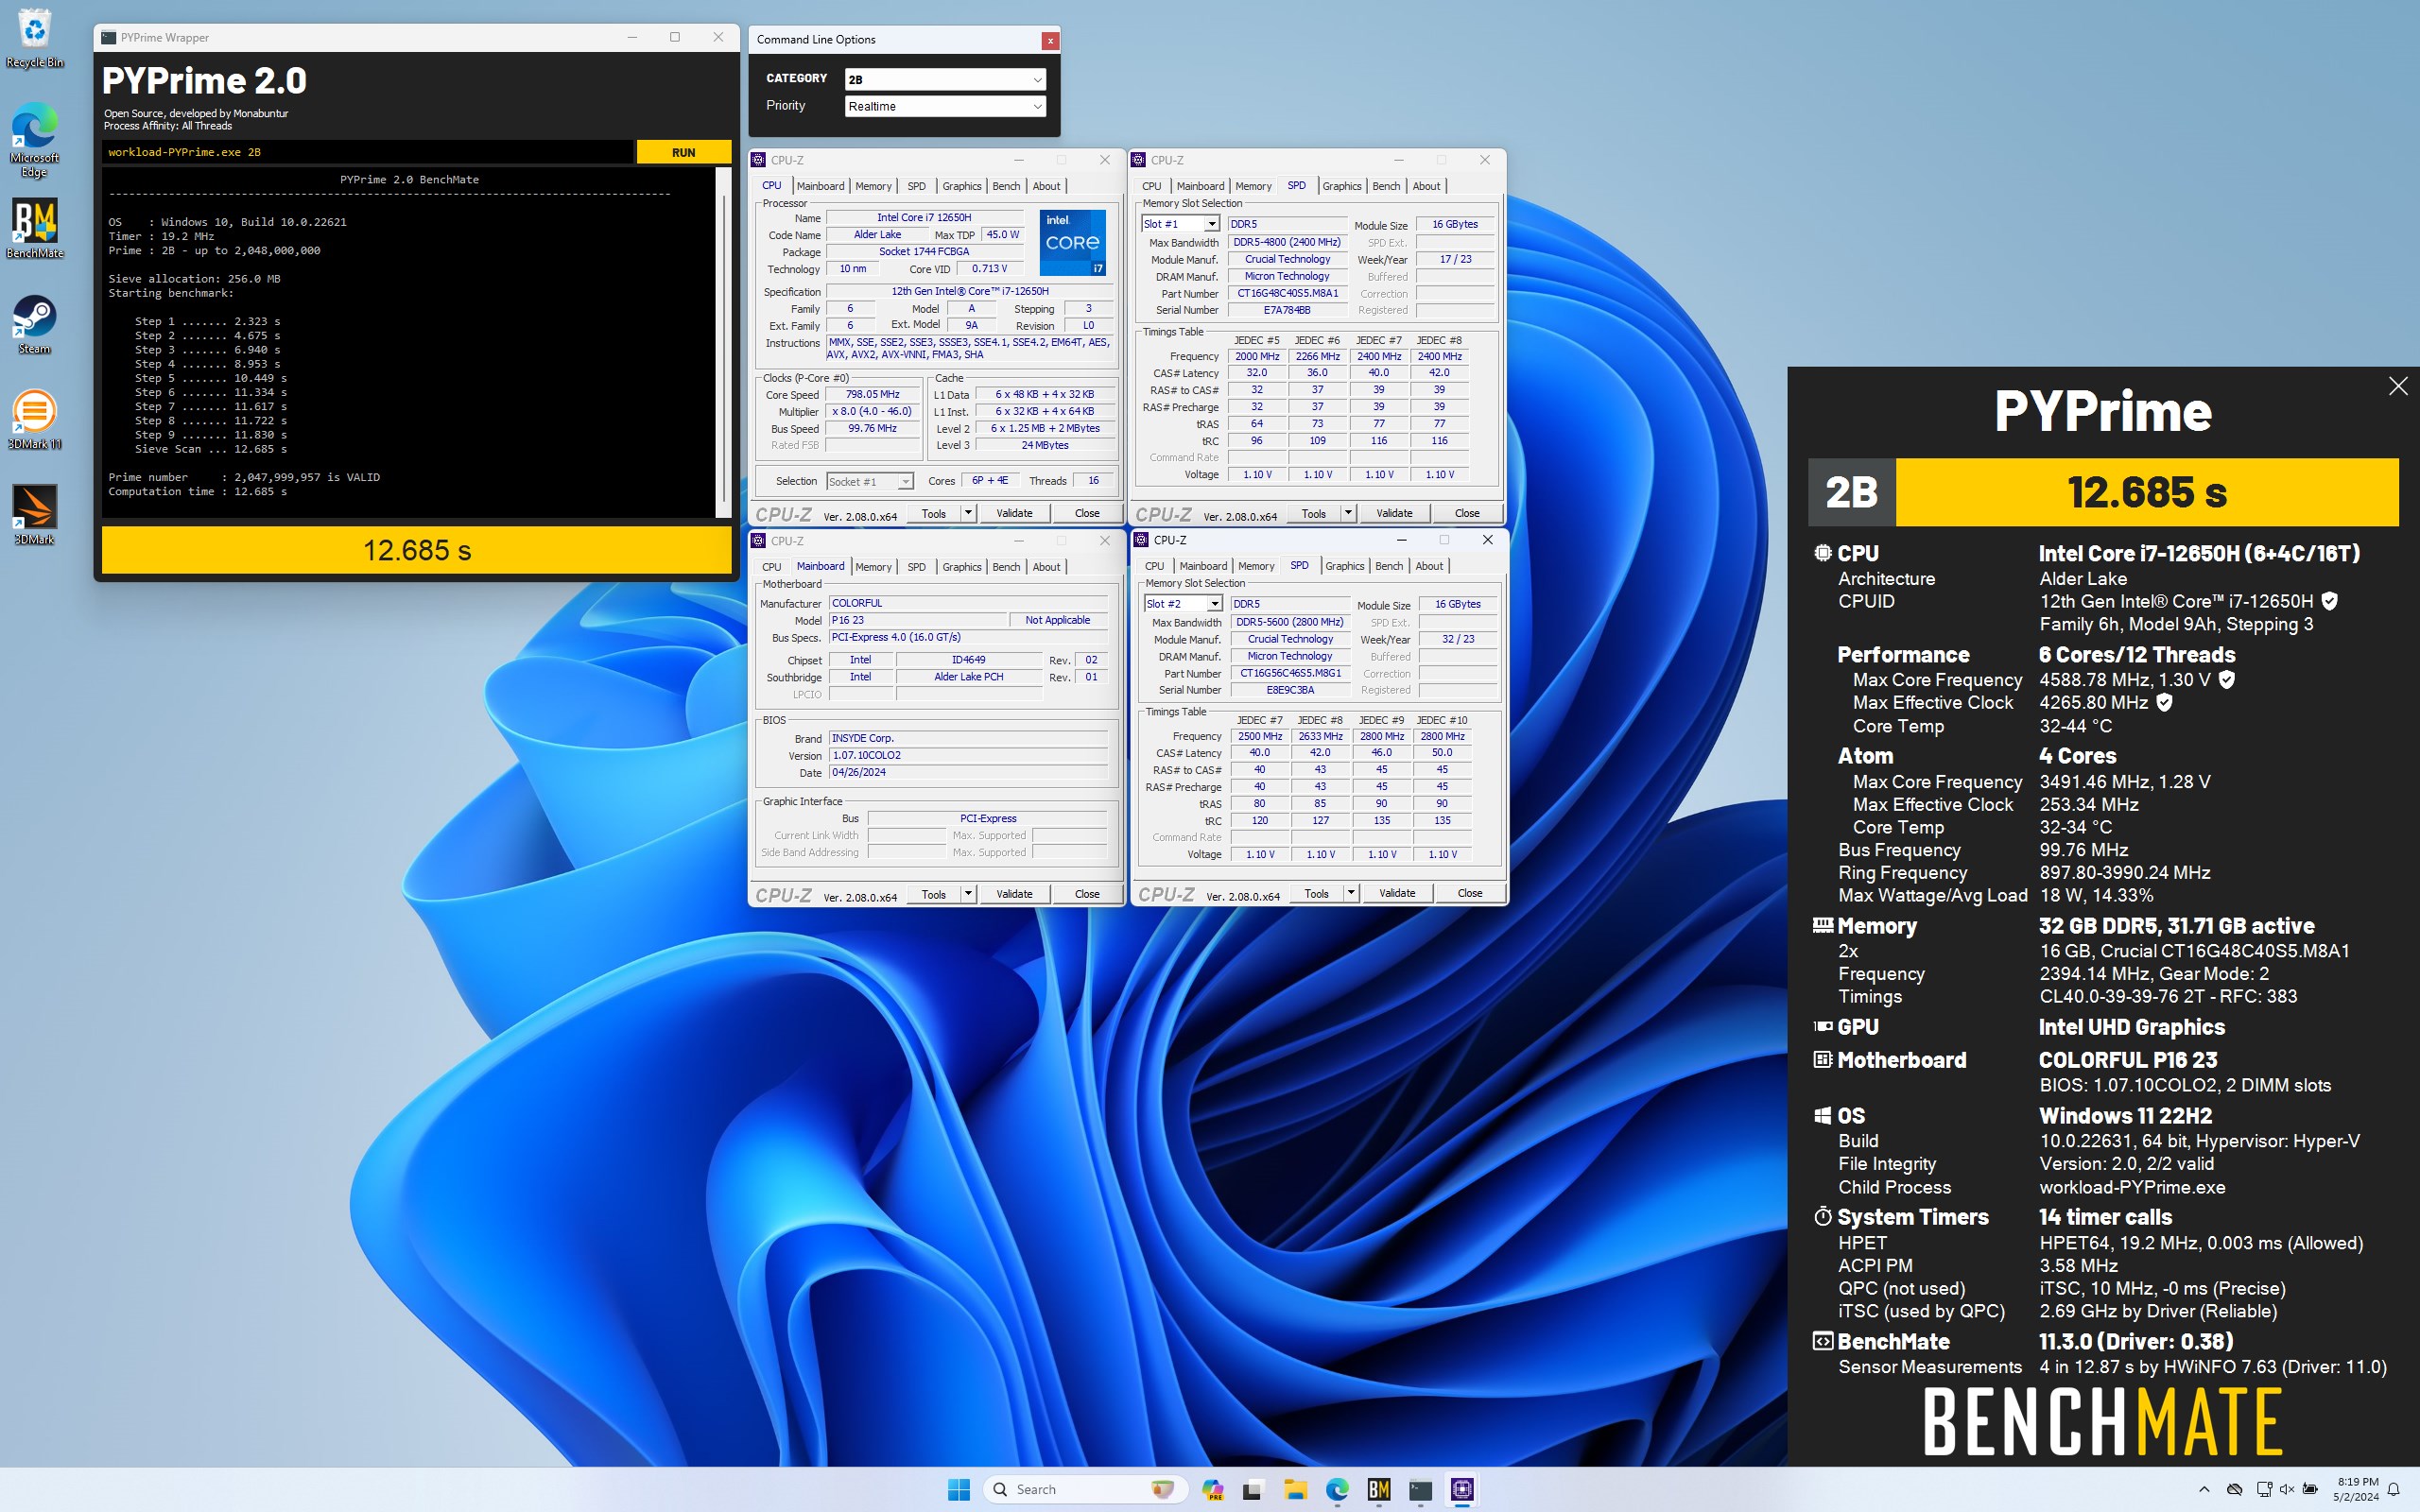Viewport: 2420px width, 1512px height.
Task: Switch to Graphics tab in CPU-Z COLORFUL mainboard window
Action: 962,567
